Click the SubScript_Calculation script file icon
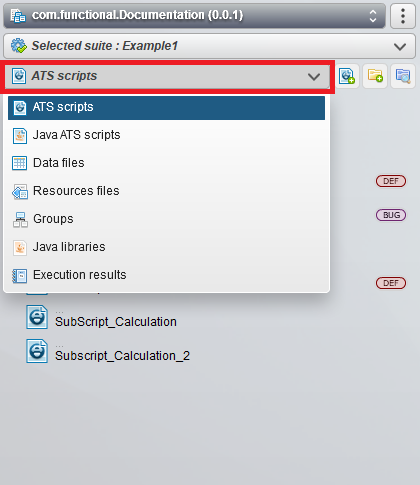The height and width of the screenshot is (485, 420). (37, 317)
